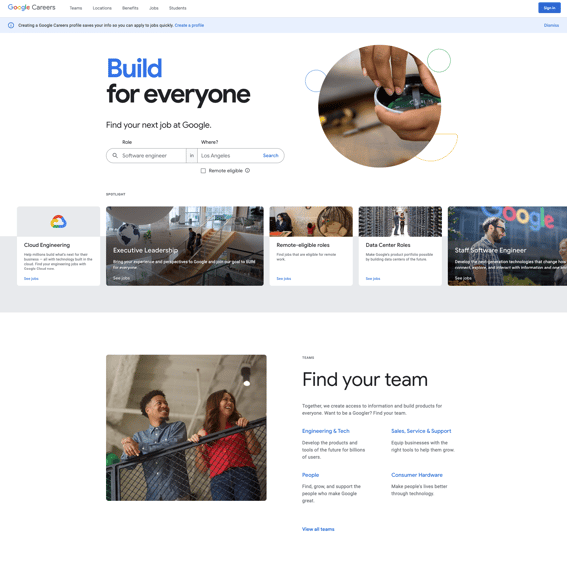
Task: Click the magnifier icon in the Role field
Action: (115, 155)
